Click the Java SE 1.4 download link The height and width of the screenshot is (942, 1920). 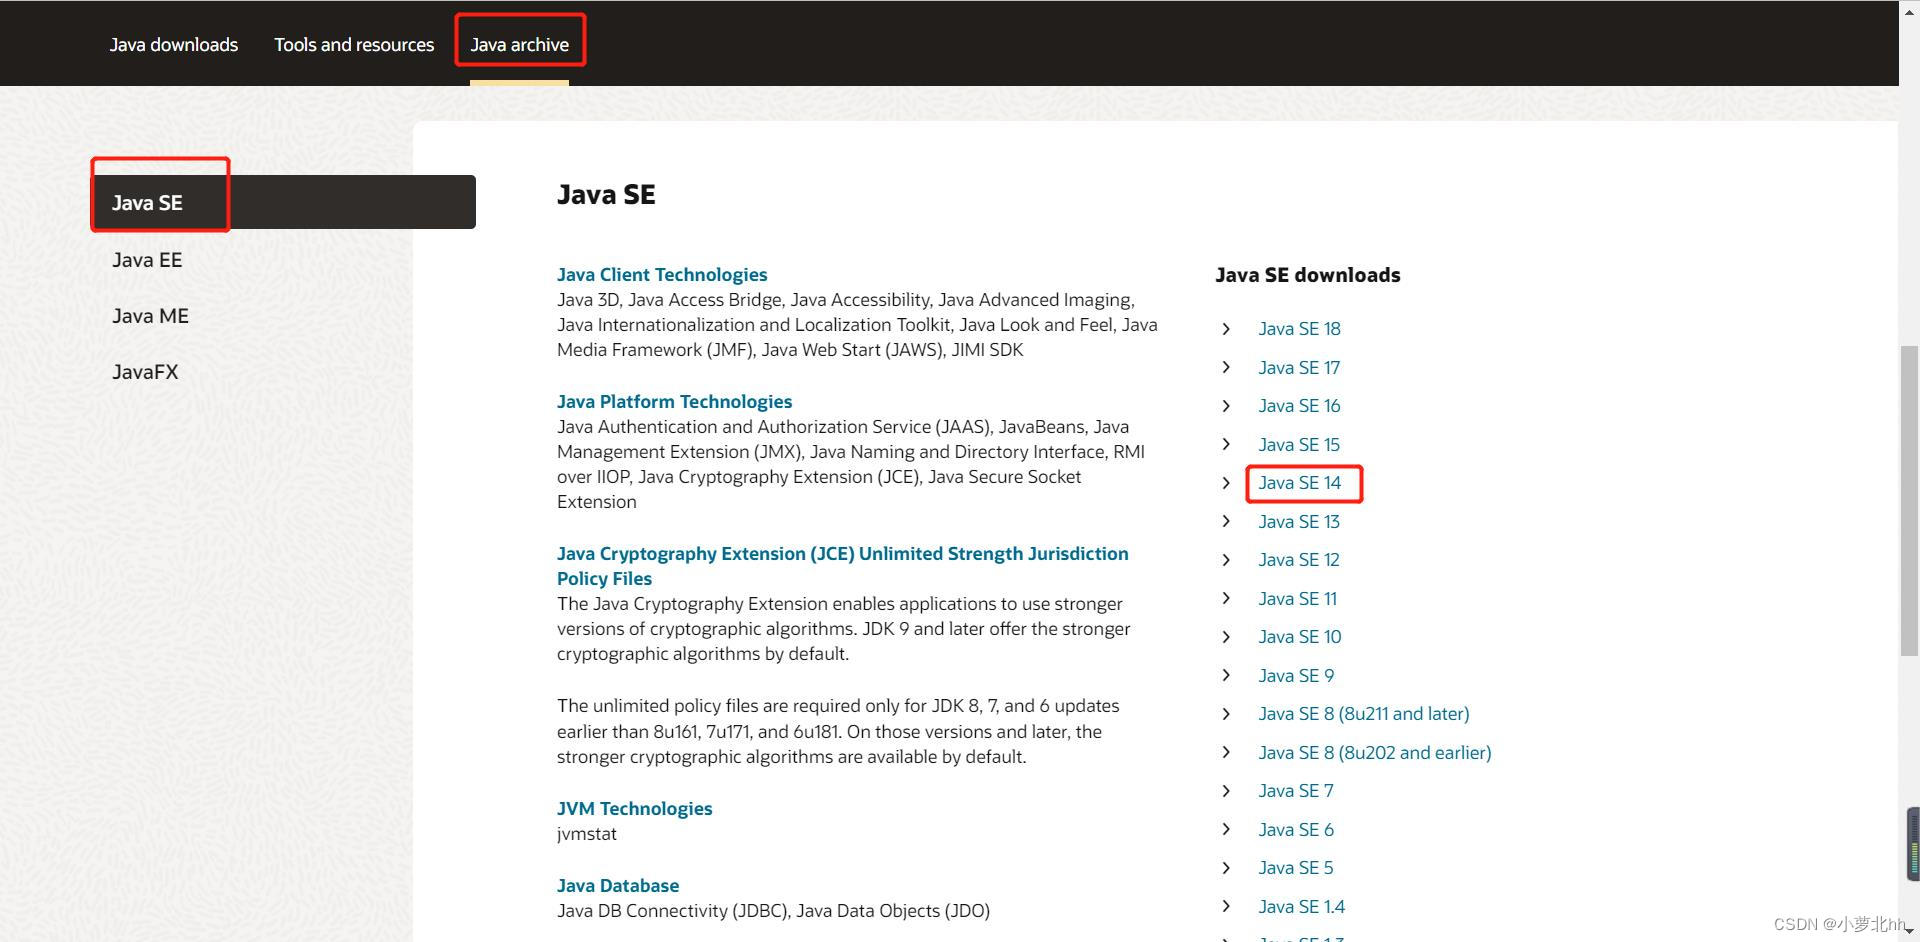(x=1301, y=906)
